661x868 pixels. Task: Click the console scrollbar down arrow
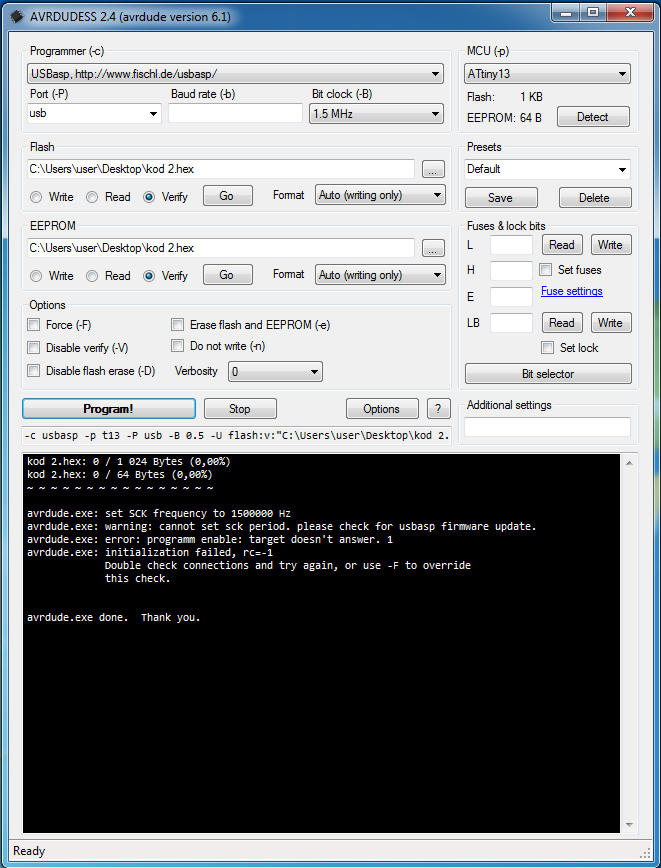pos(629,825)
